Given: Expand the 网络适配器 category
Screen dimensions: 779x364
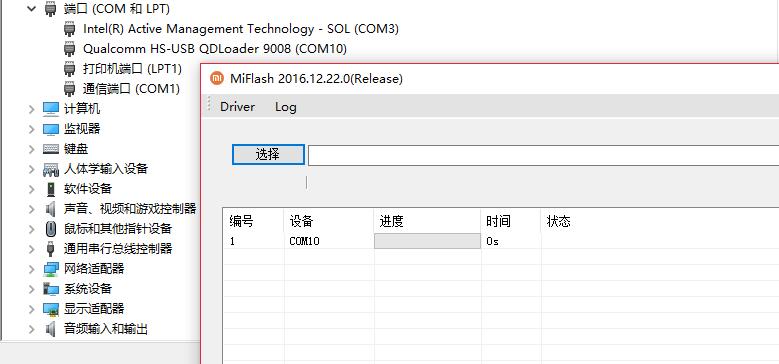Looking at the screenshot, I should pyautogui.click(x=32, y=269).
